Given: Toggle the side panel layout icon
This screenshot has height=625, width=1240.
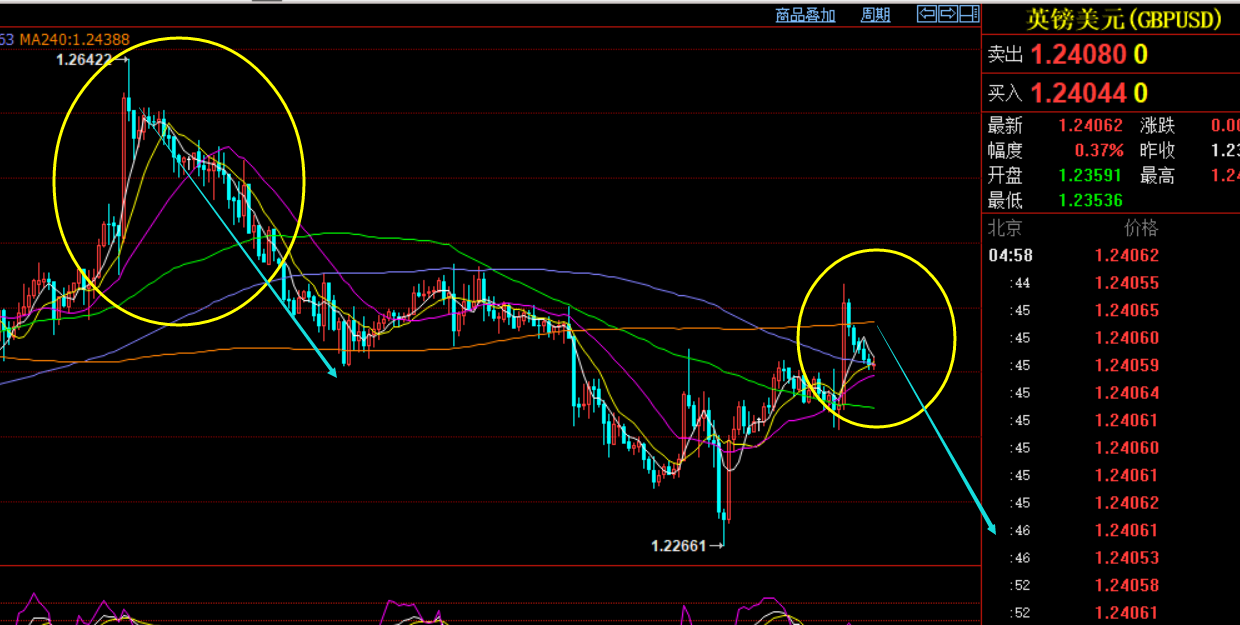Looking at the screenshot, I should [x=968, y=14].
